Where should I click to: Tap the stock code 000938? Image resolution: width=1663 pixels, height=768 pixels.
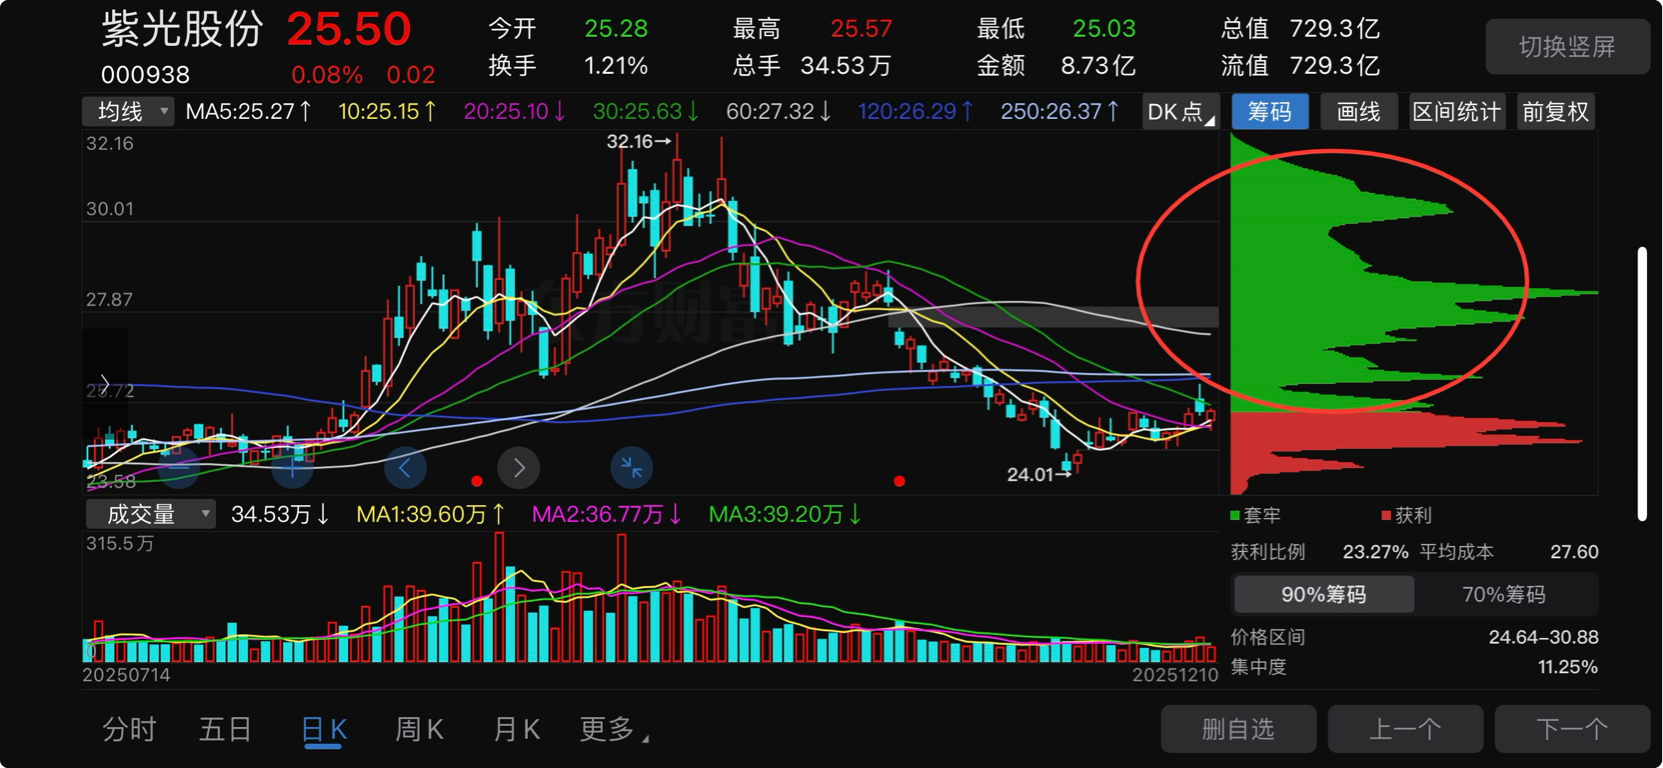tap(146, 75)
